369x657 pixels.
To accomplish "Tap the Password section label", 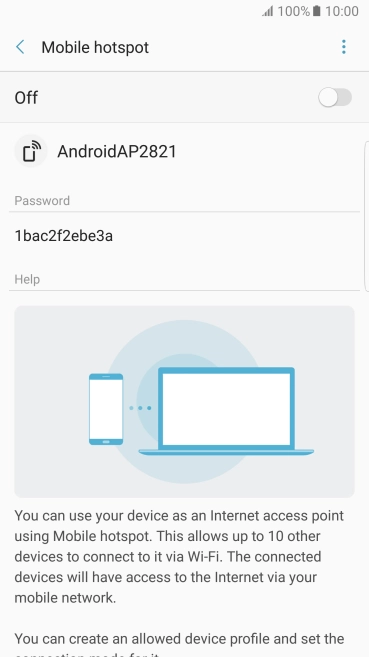I will point(42,201).
